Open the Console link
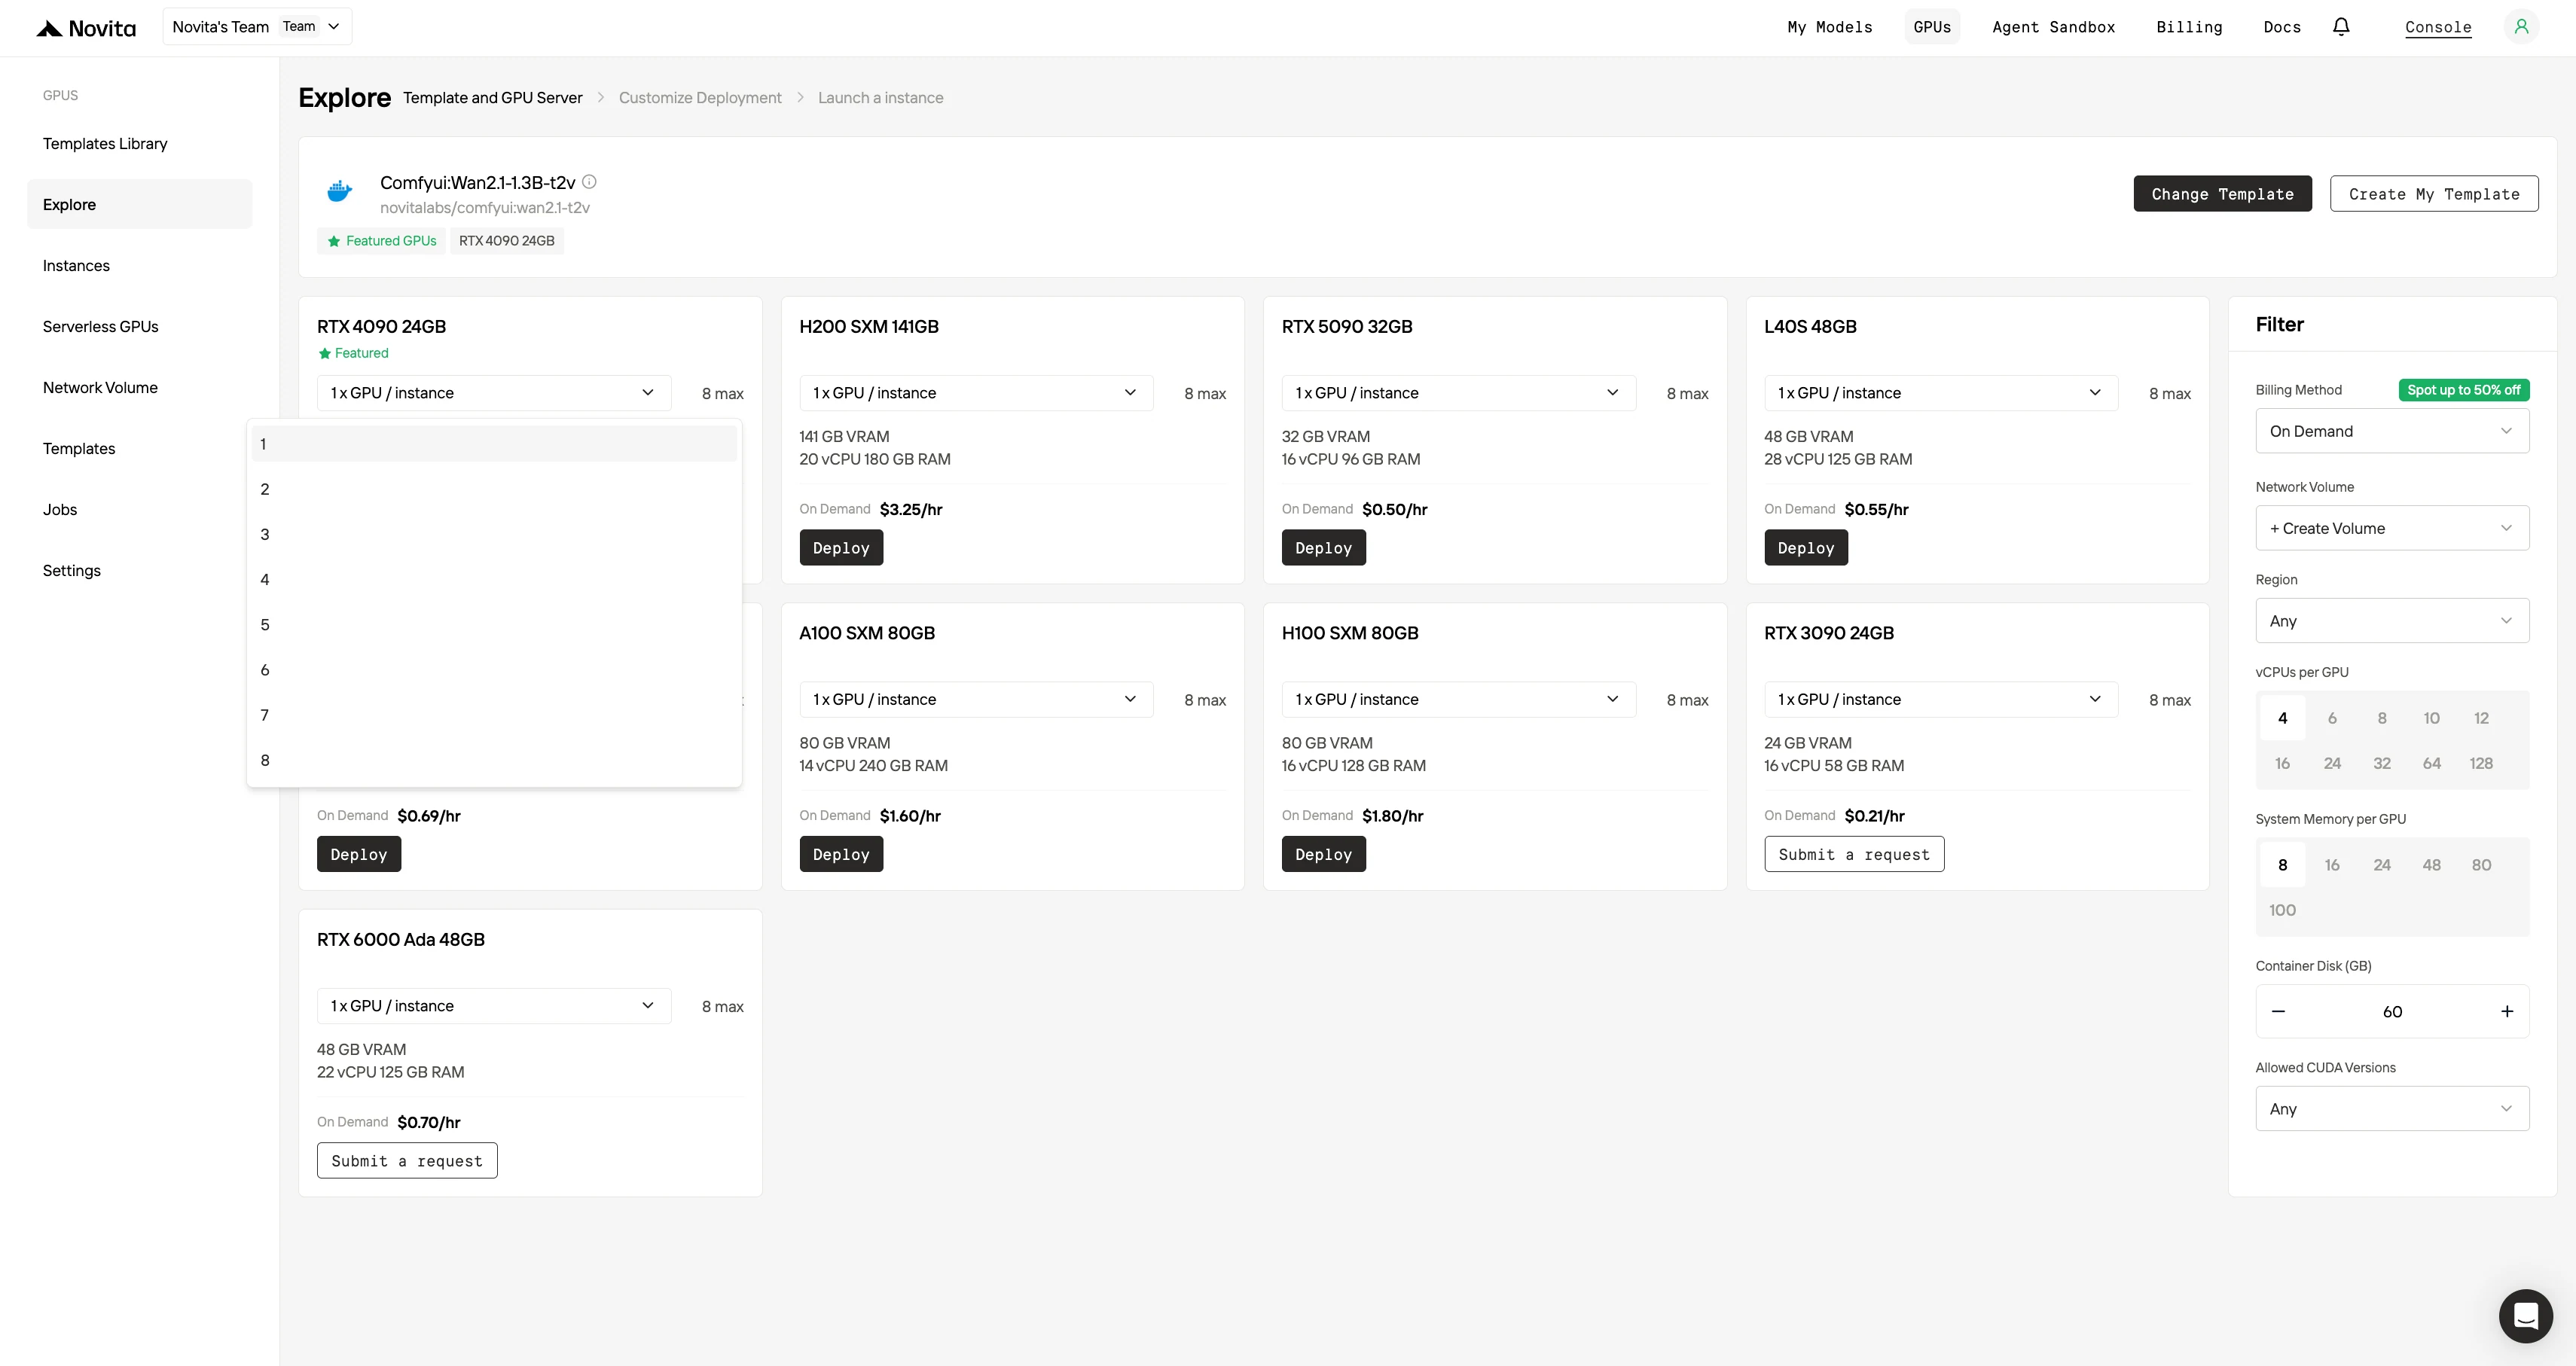This screenshot has height=1366, width=2576. tap(2438, 27)
